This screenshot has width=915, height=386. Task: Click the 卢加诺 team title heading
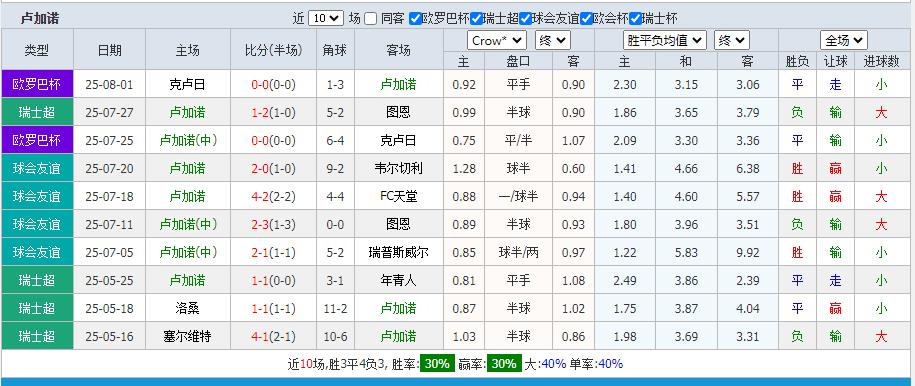[40, 19]
